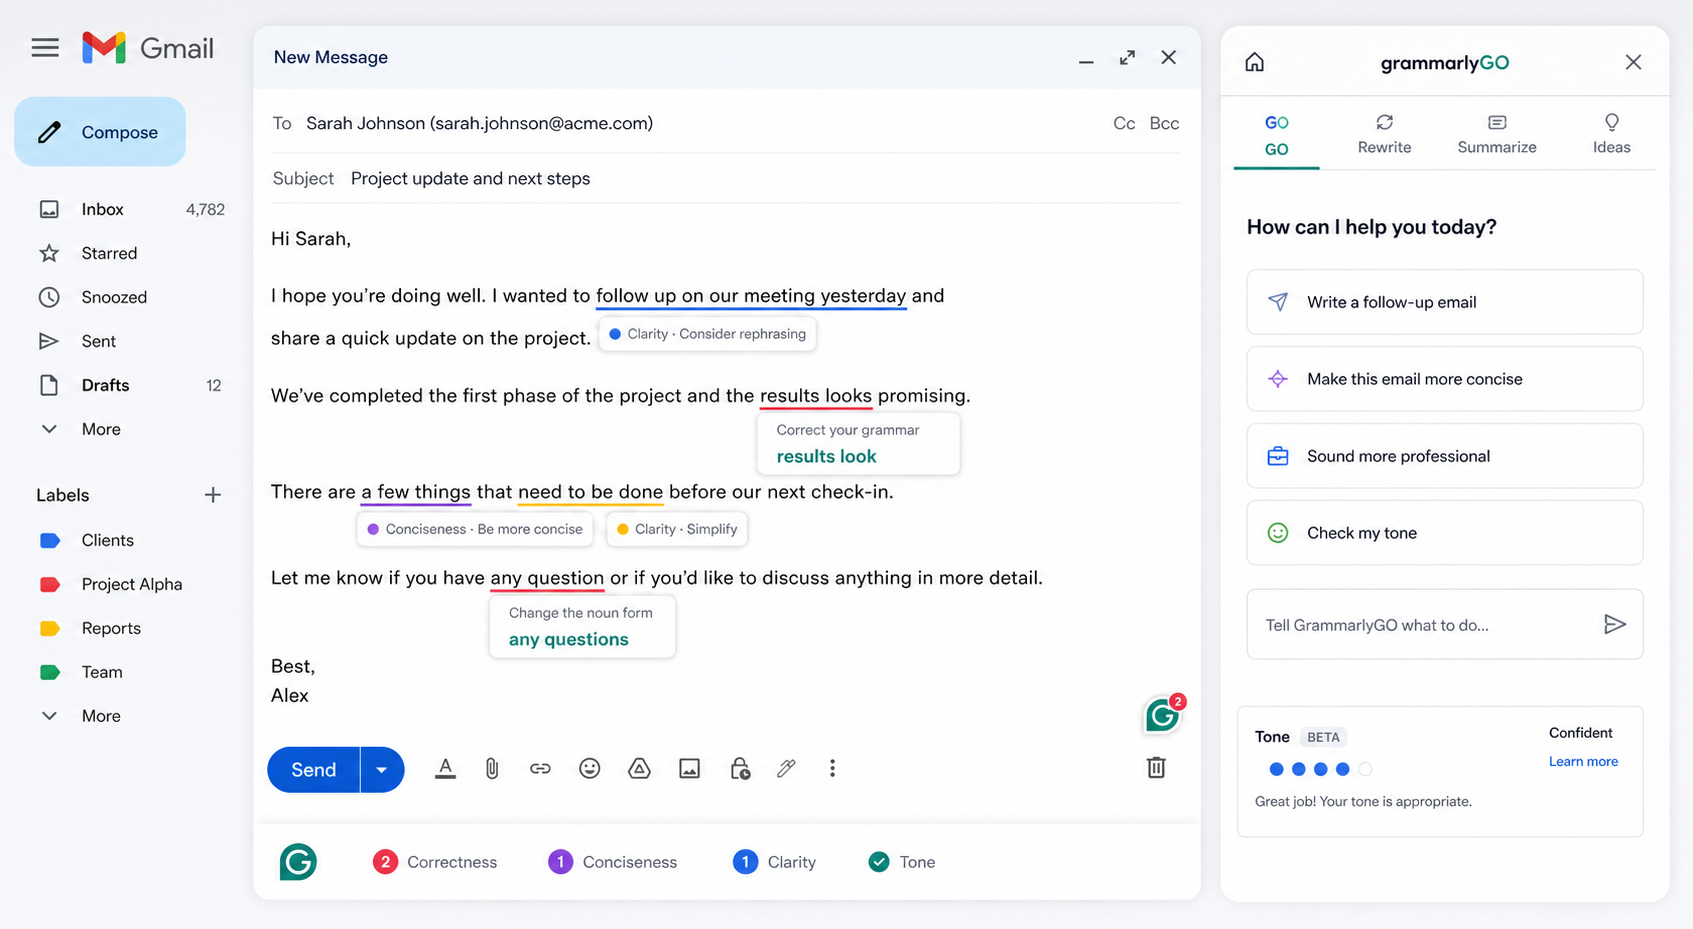
Task: Choose 'Make this email more concise' prompt
Action: click(x=1445, y=379)
